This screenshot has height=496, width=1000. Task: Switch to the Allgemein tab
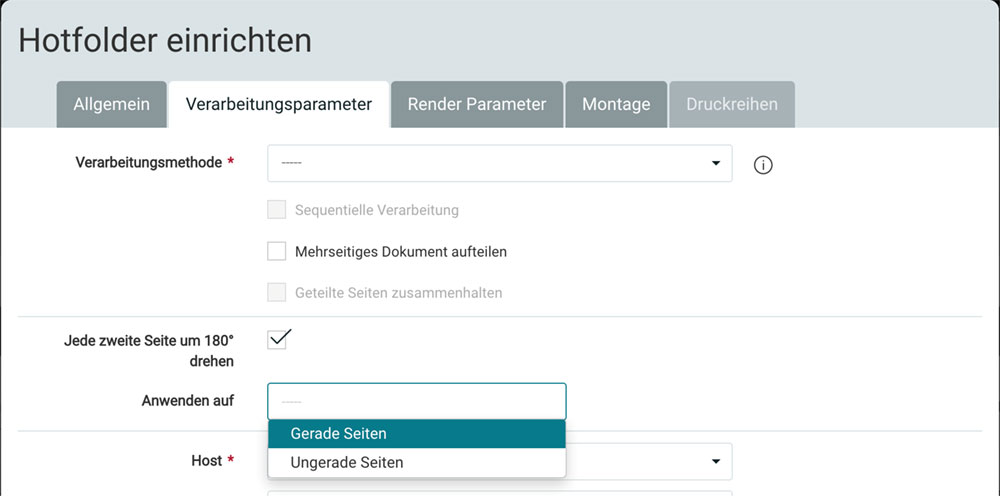(111, 105)
